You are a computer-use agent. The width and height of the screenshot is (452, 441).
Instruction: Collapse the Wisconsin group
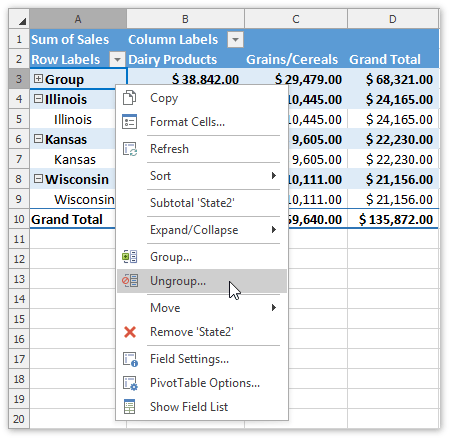coord(38,179)
